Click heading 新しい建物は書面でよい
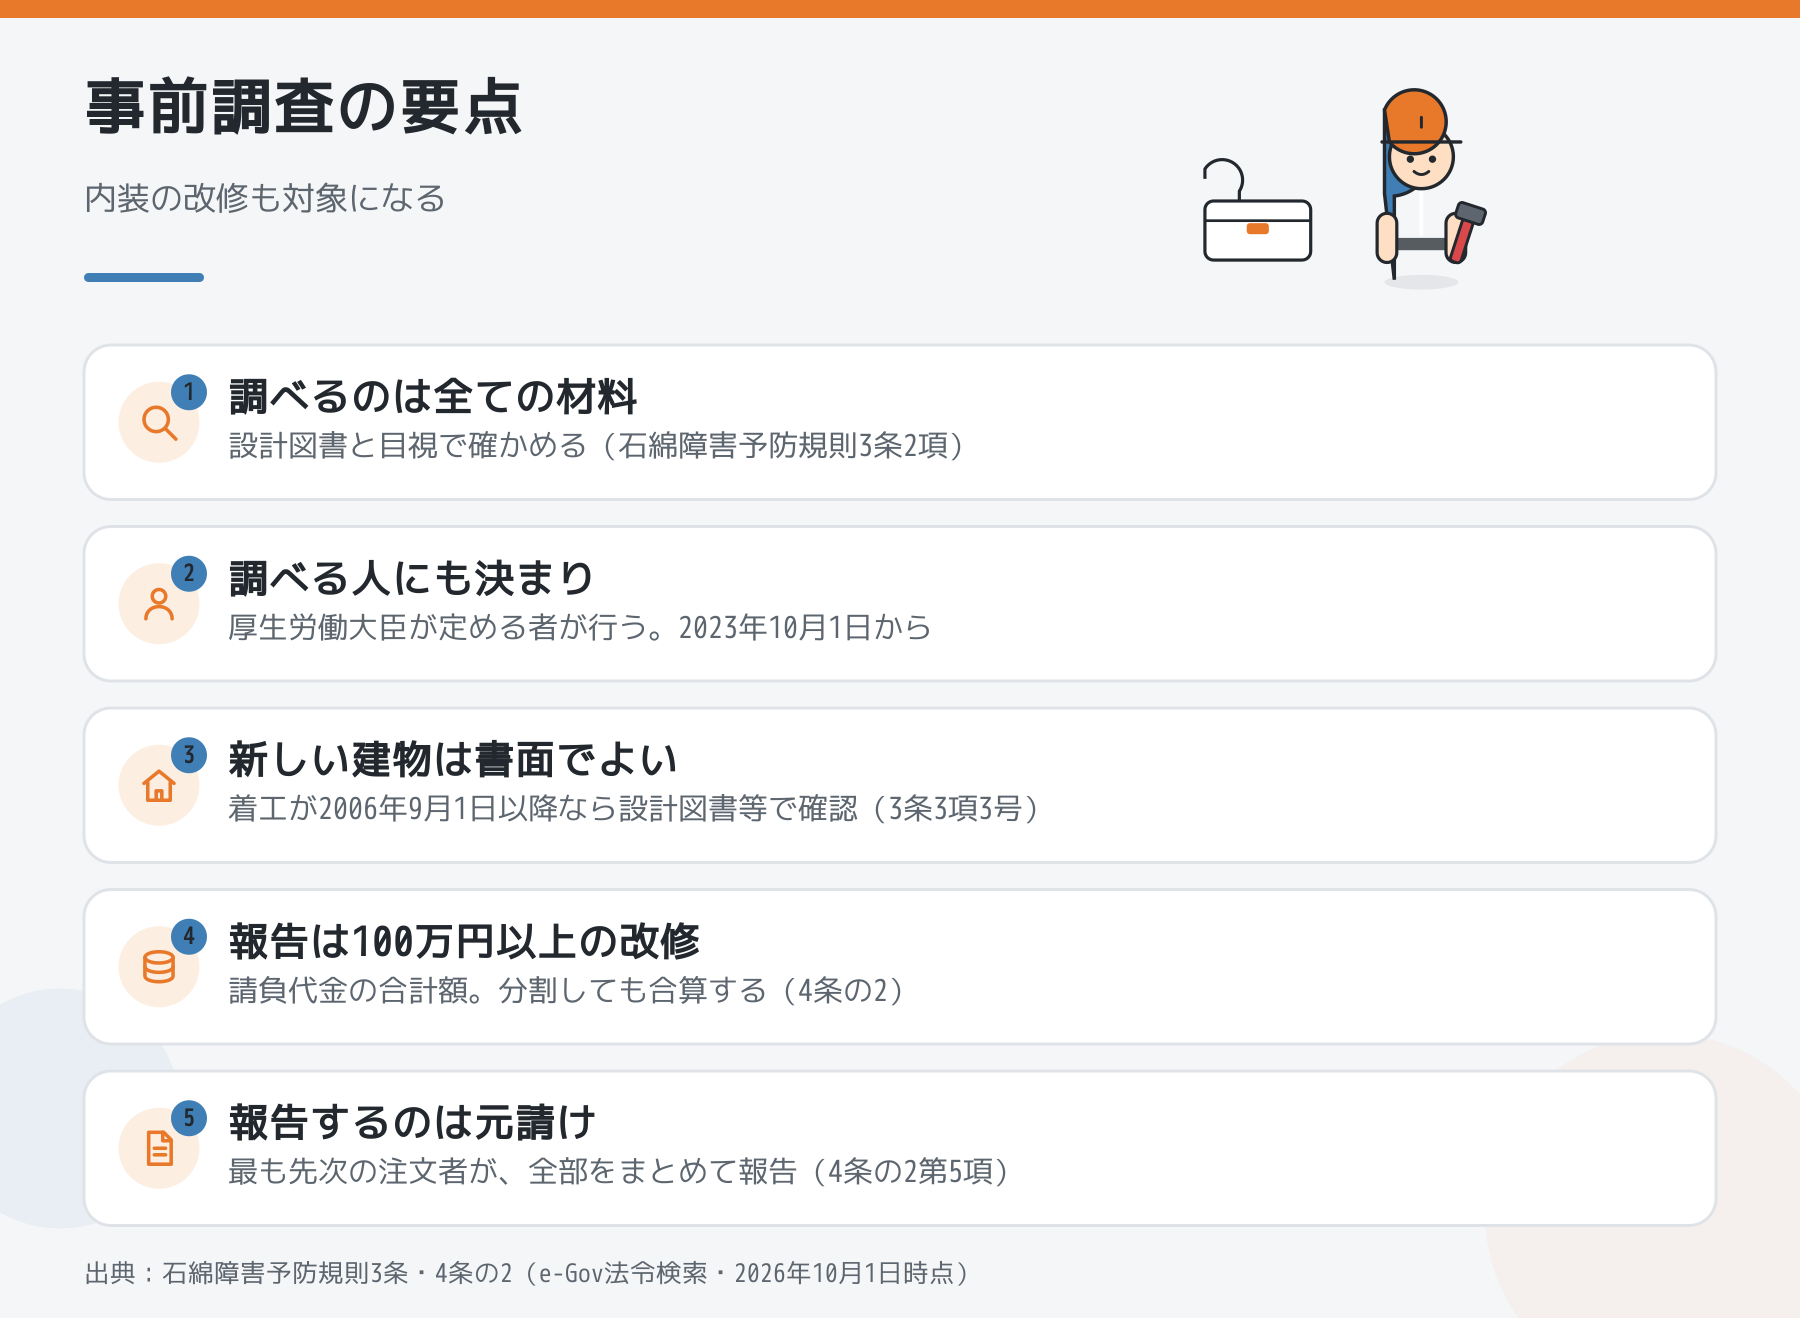This screenshot has width=1800, height=1318. (x=453, y=760)
